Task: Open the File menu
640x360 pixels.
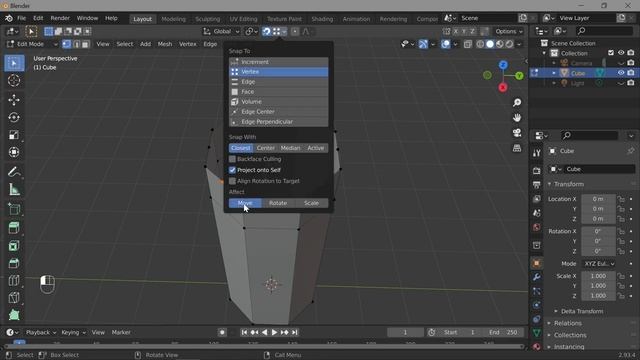Action: (22, 18)
